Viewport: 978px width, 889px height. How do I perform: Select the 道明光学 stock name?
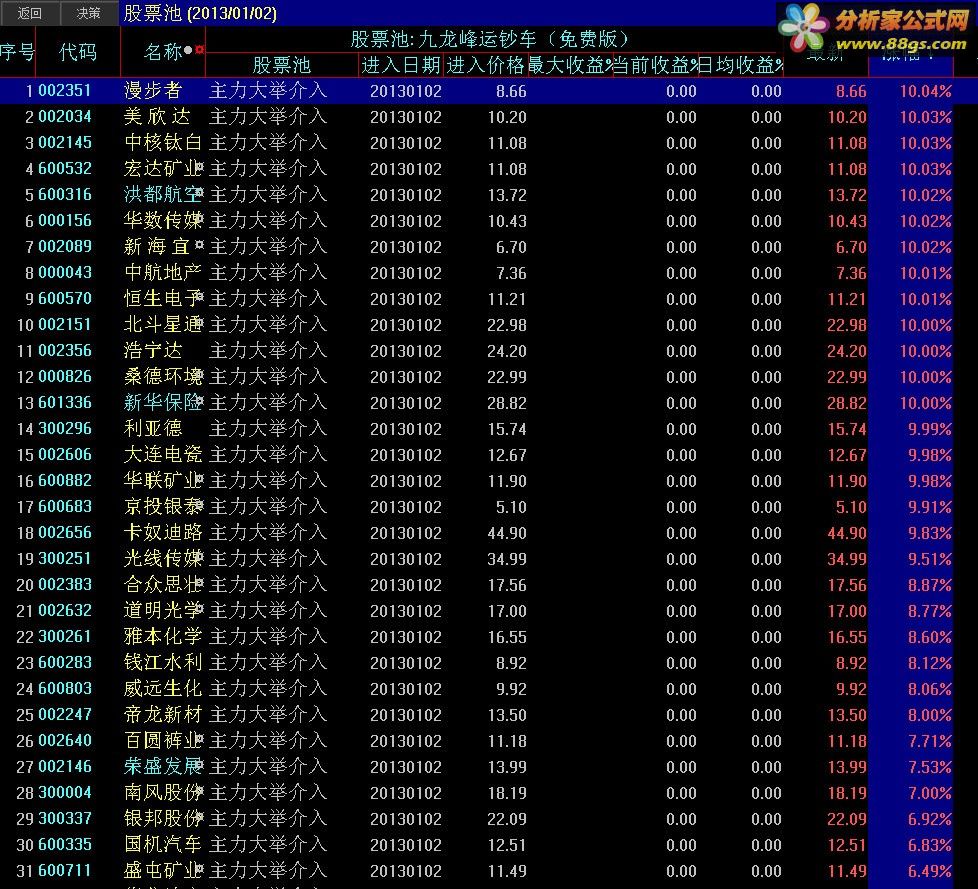163,611
